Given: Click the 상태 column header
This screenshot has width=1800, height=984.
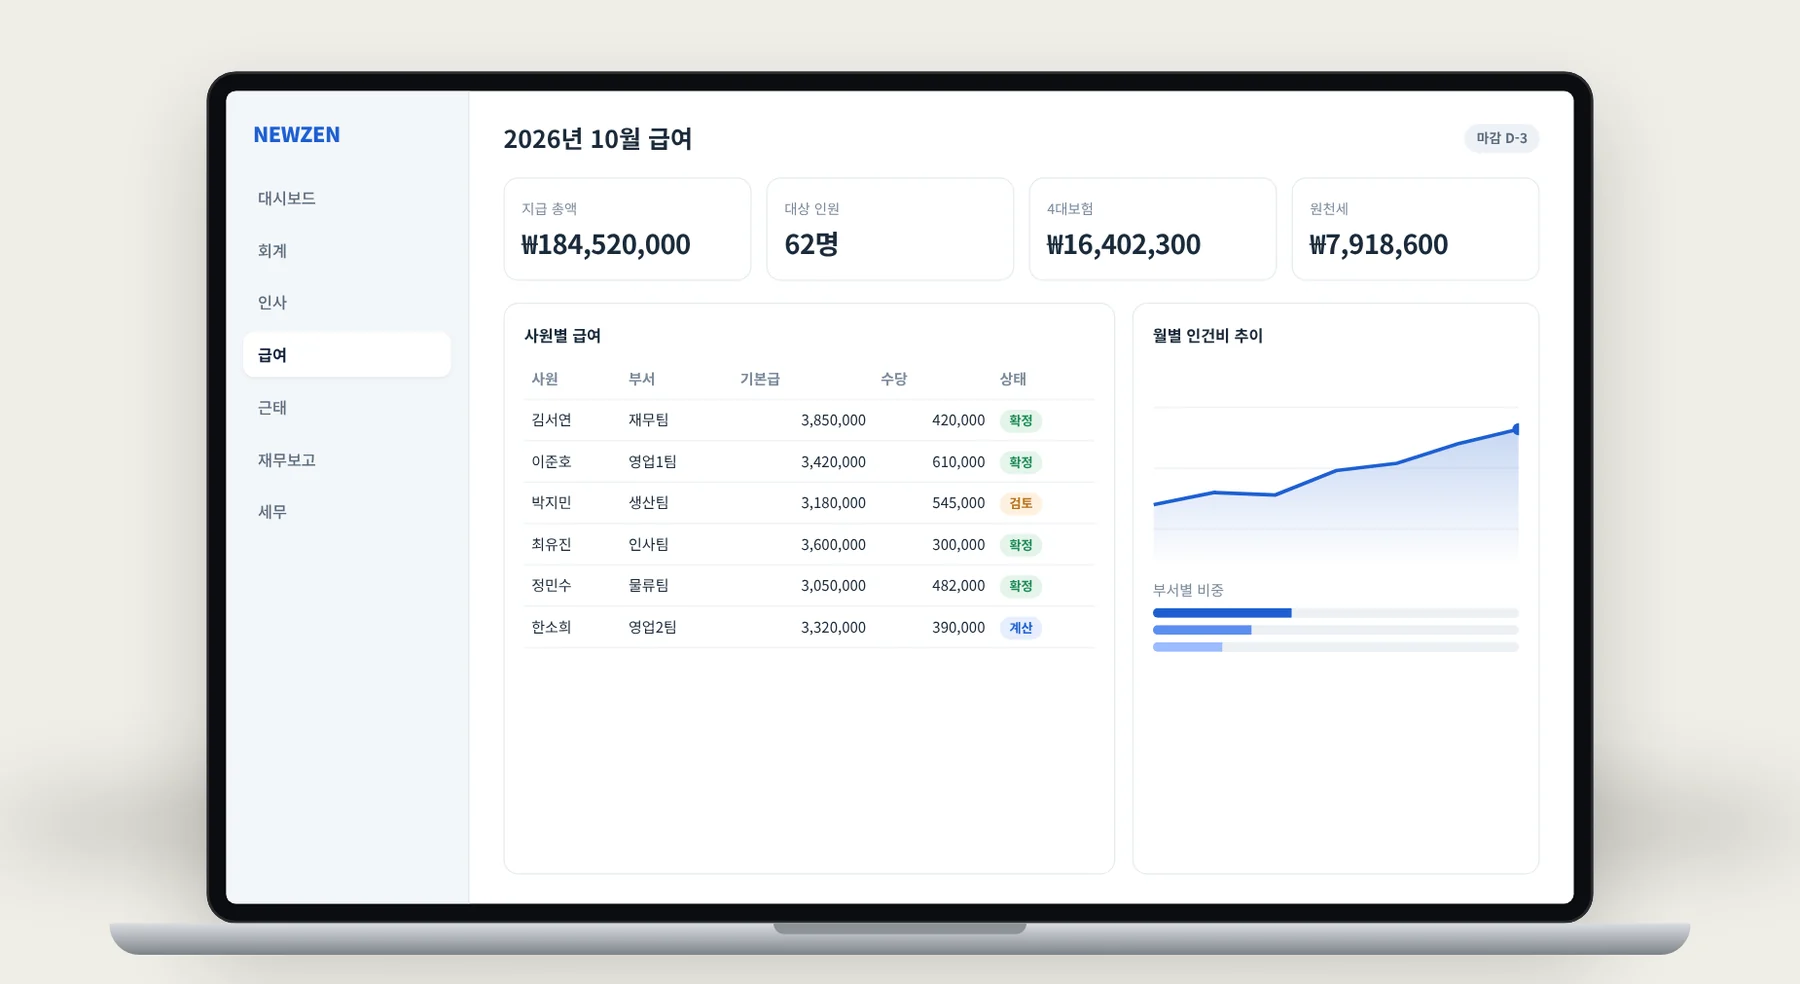Looking at the screenshot, I should 1013,379.
